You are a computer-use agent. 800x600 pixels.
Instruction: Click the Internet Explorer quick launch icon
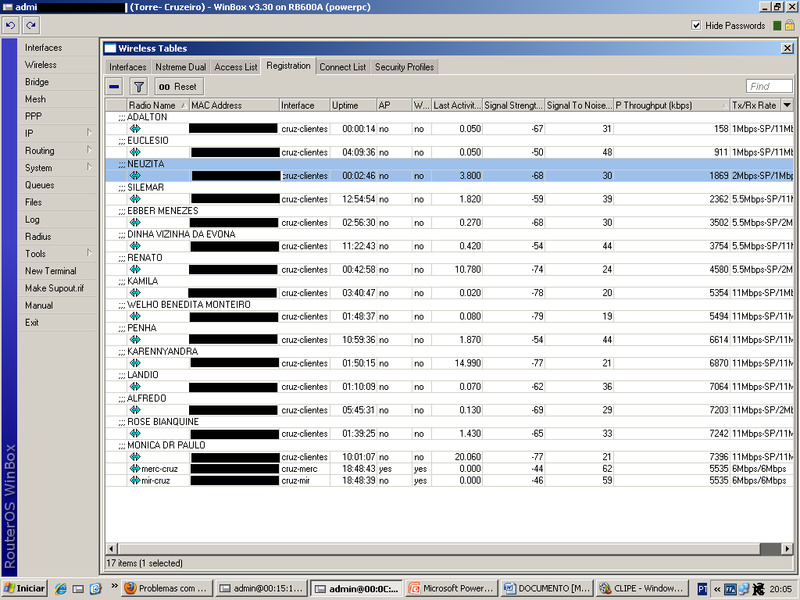click(61, 589)
